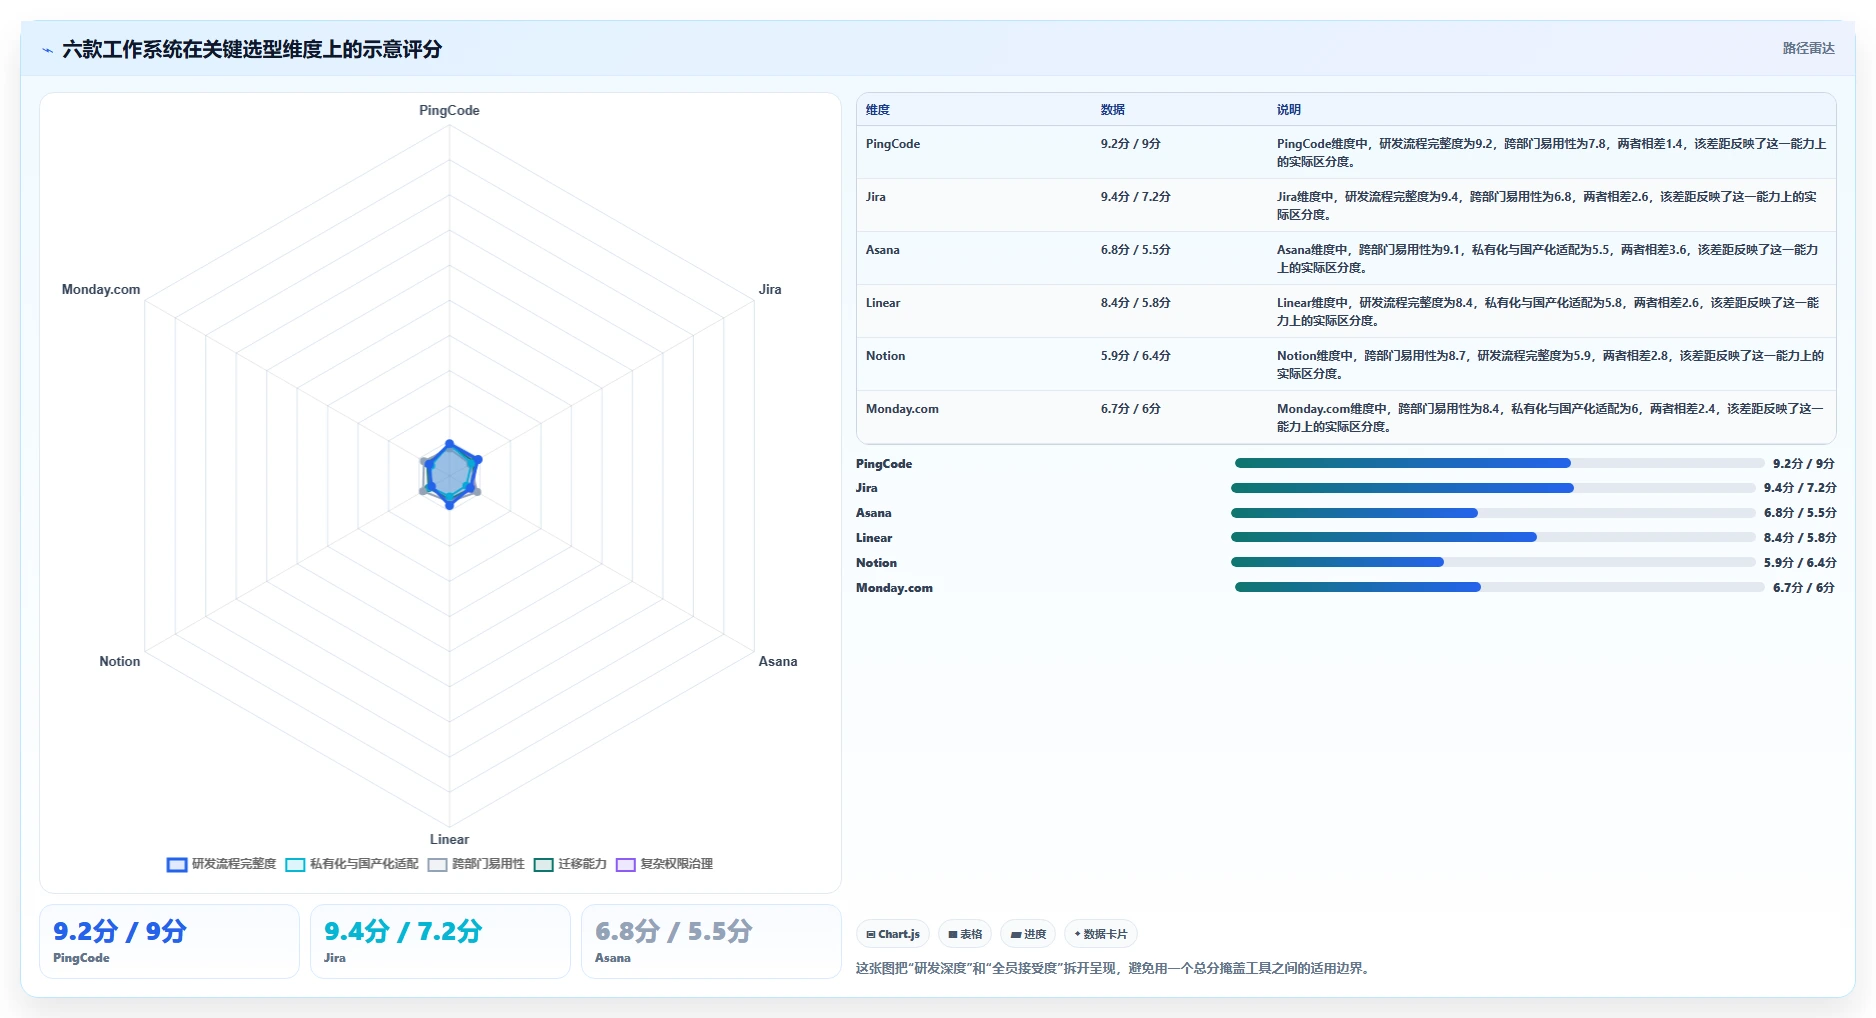Viewport: 1876px width, 1018px height.
Task: Click the 数据卡片 chip
Action: point(1101,934)
